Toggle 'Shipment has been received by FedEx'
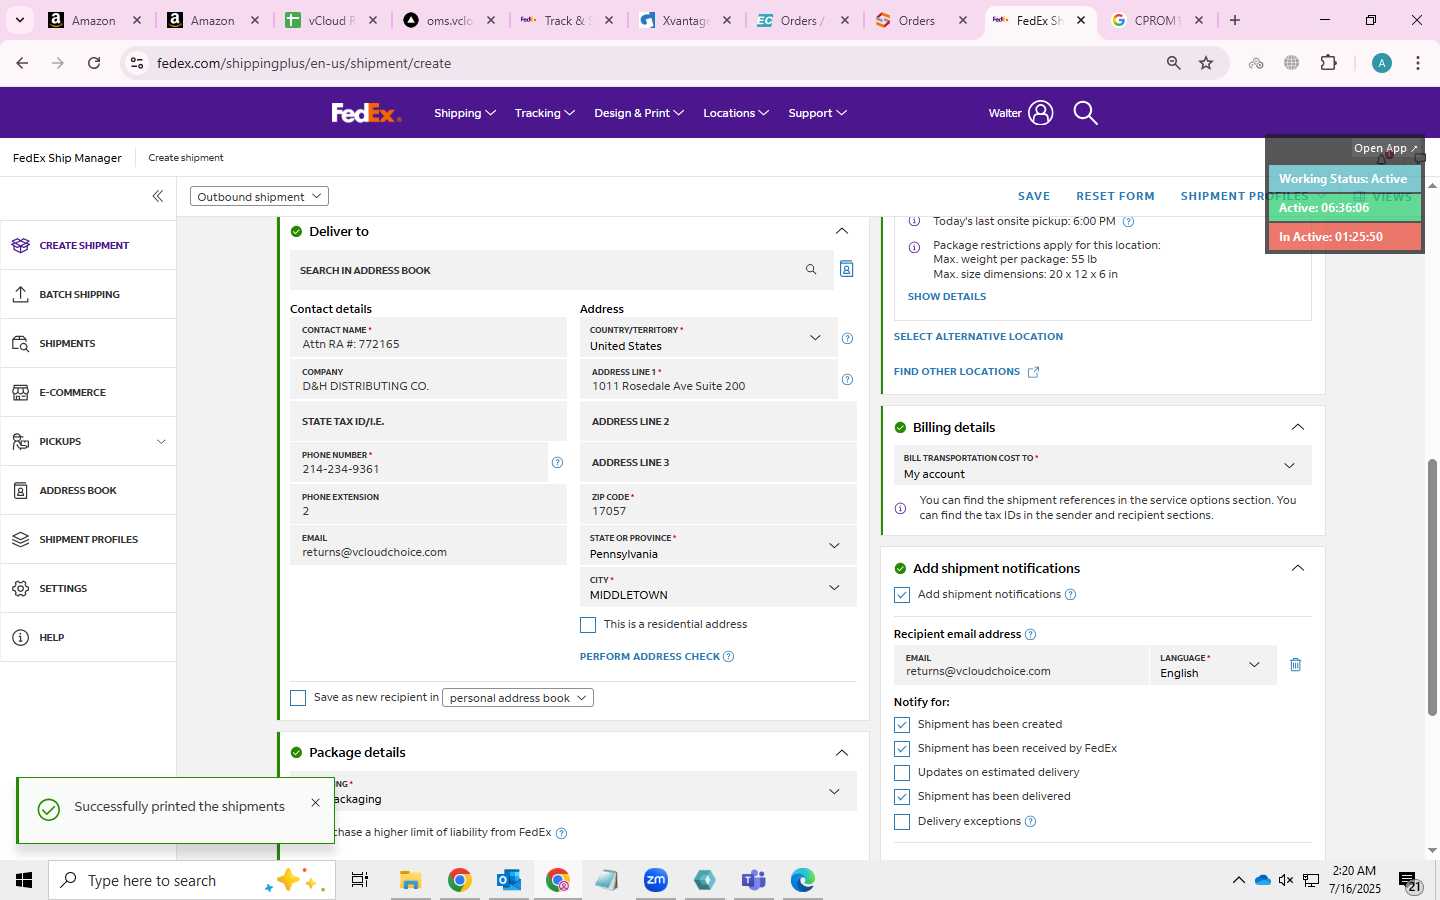The image size is (1440, 900). [902, 749]
